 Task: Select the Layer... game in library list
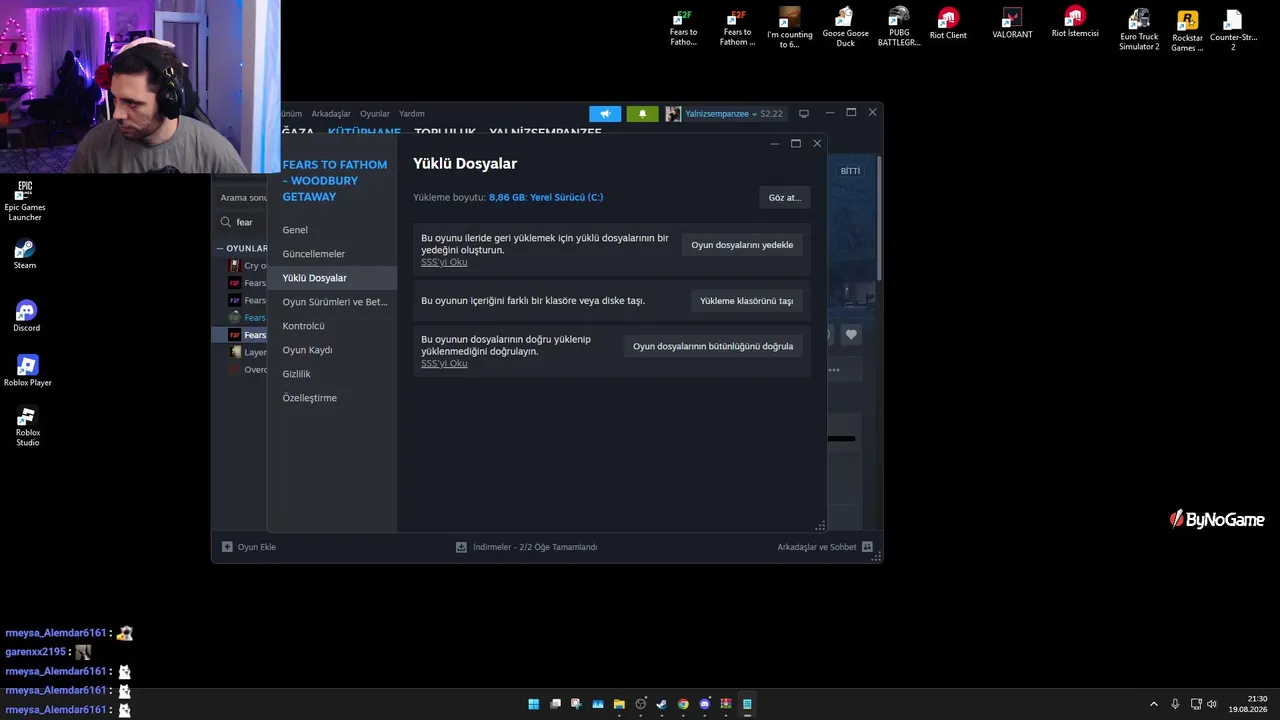(x=248, y=352)
